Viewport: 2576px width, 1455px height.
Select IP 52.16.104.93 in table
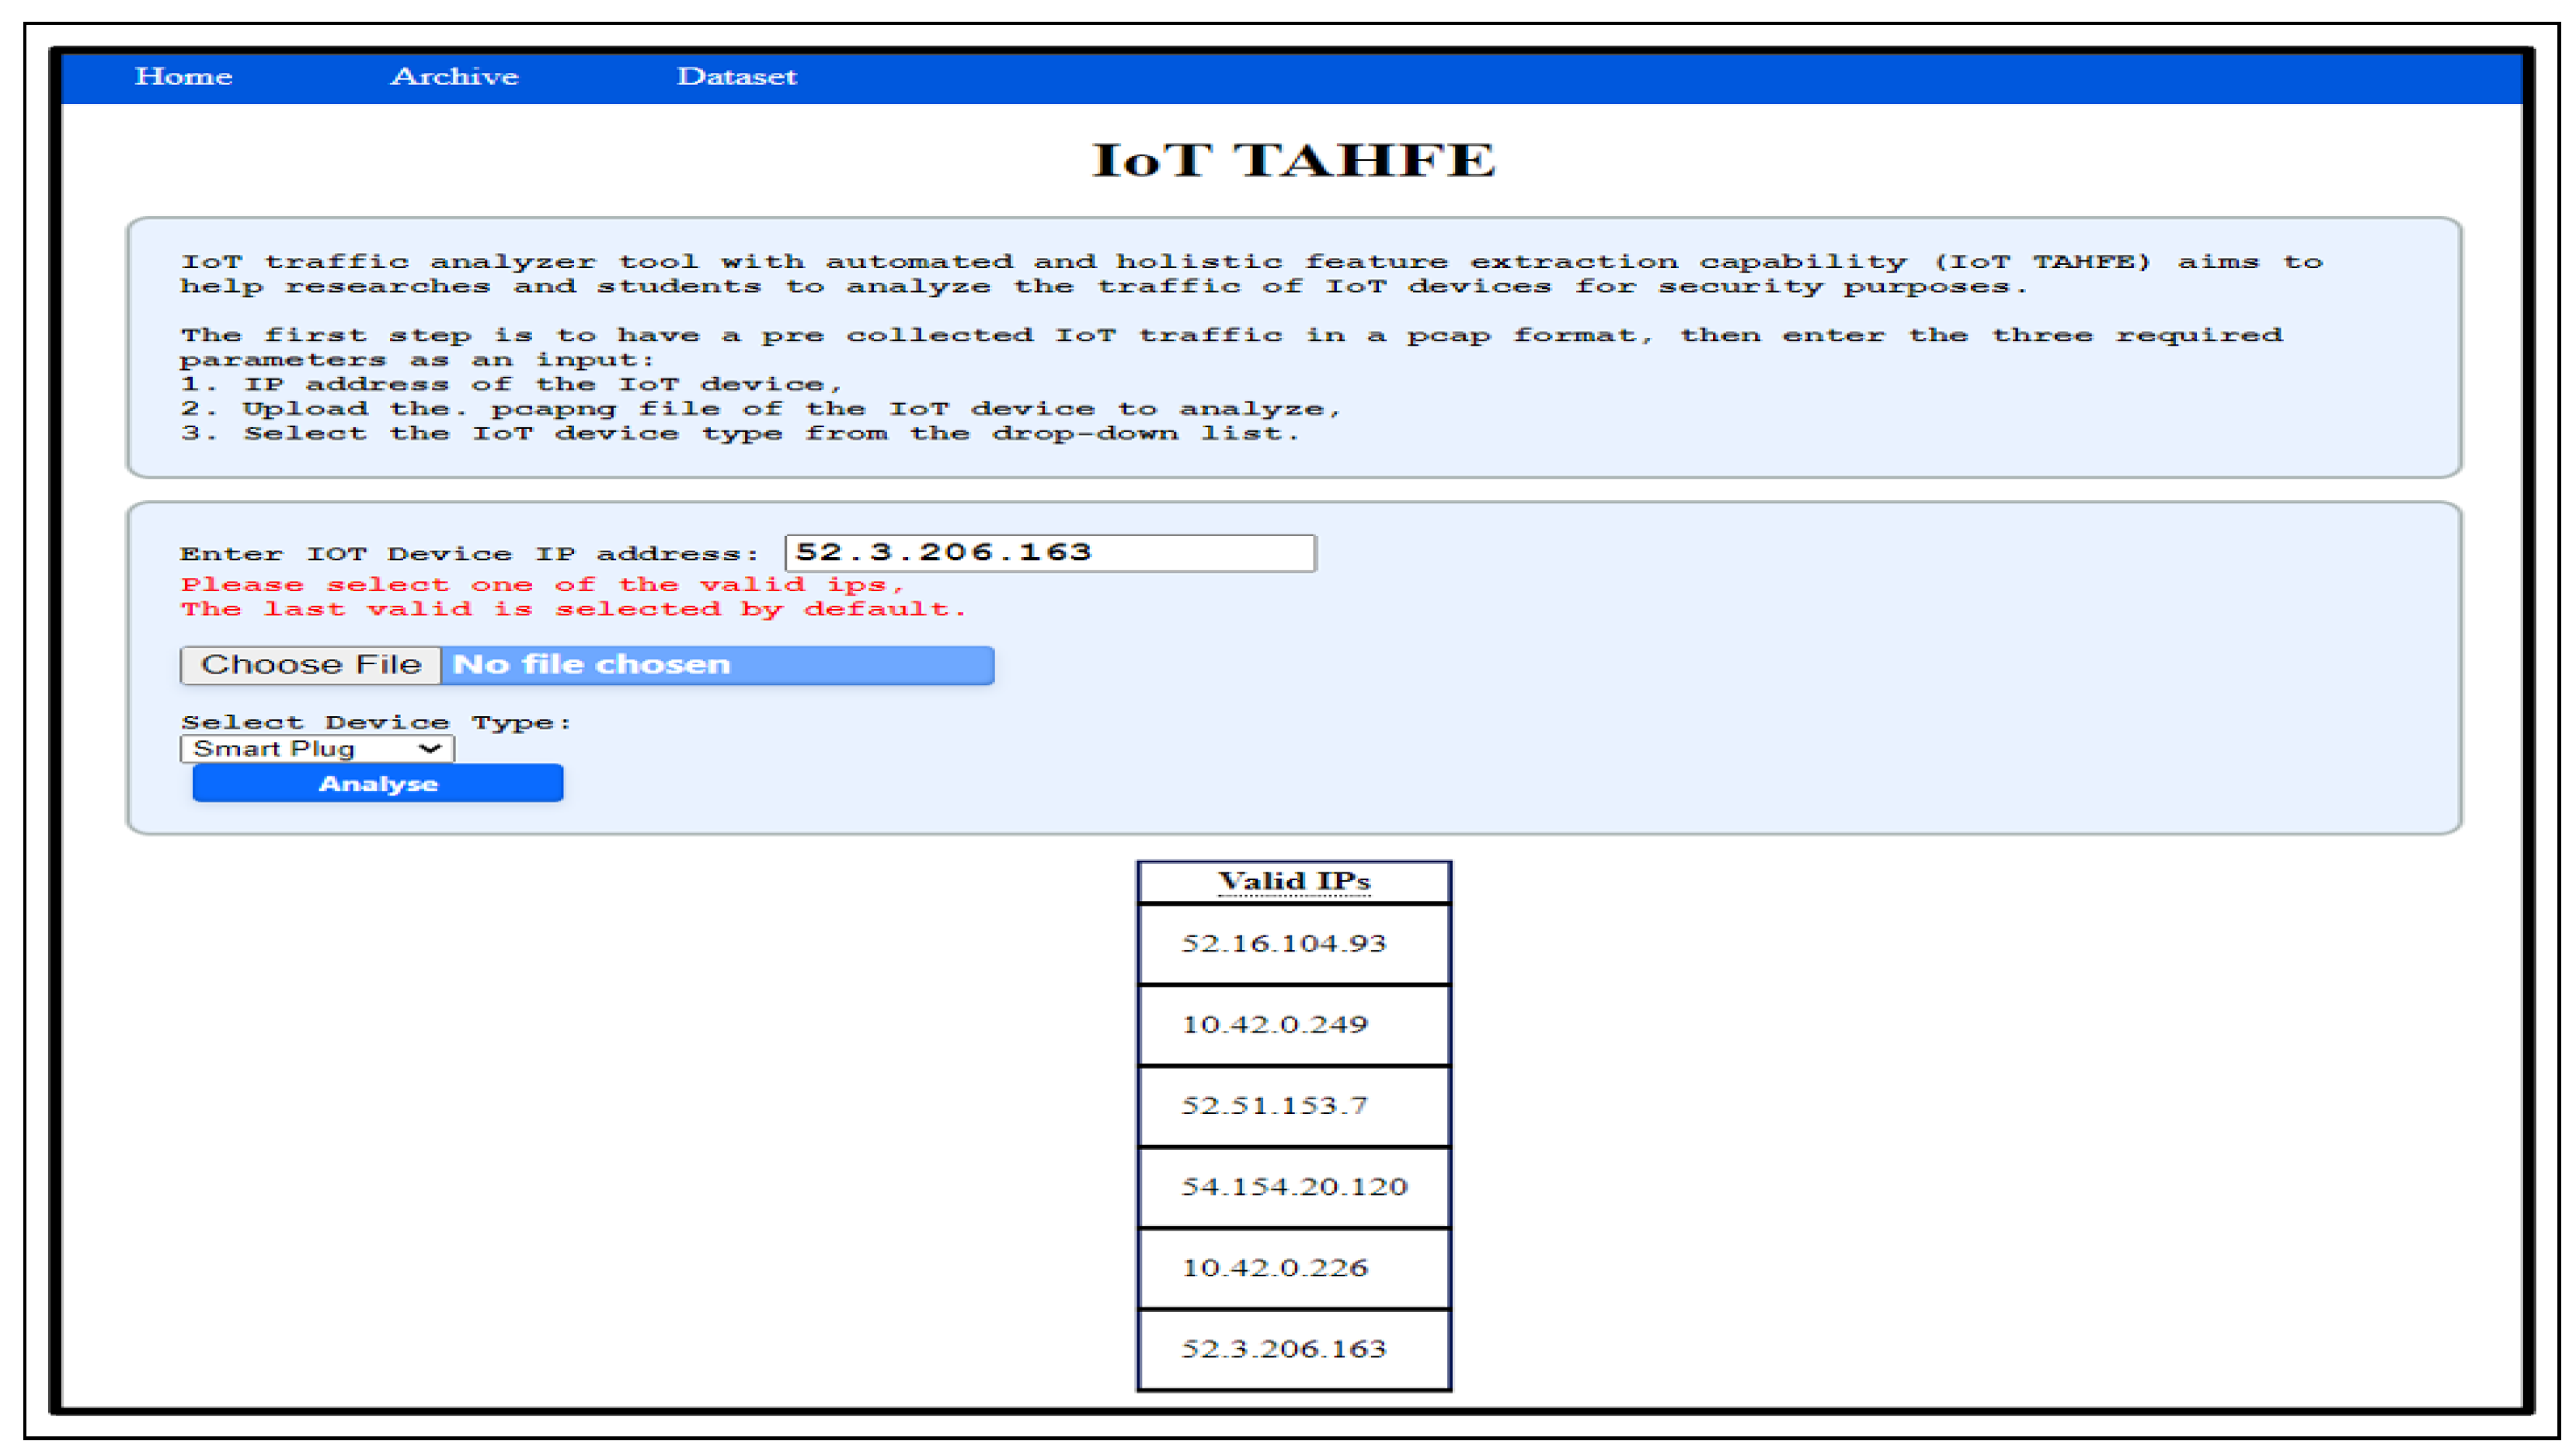click(1284, 943)
